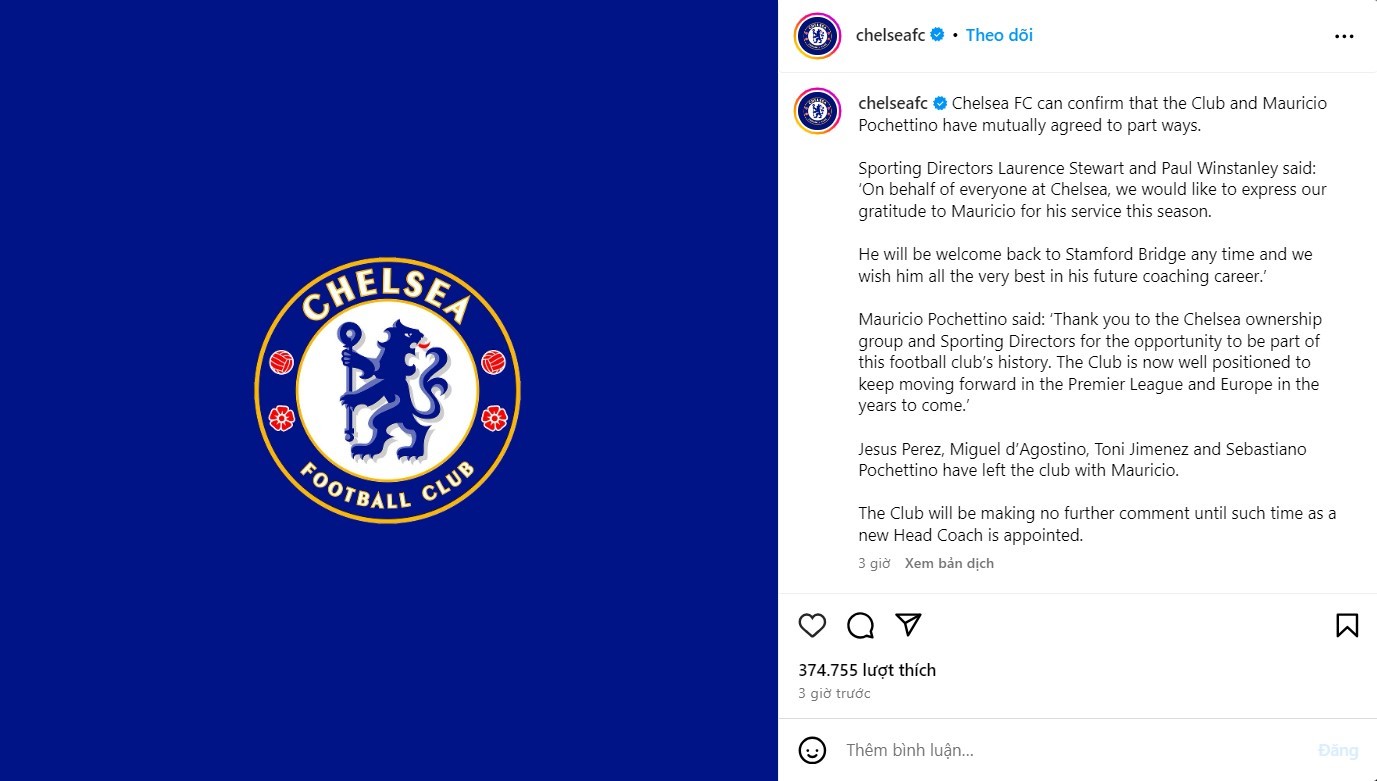Screen dimensions: 1377x781
Task: Click verified badge next to header username
Action: click(x=938, y=35)
